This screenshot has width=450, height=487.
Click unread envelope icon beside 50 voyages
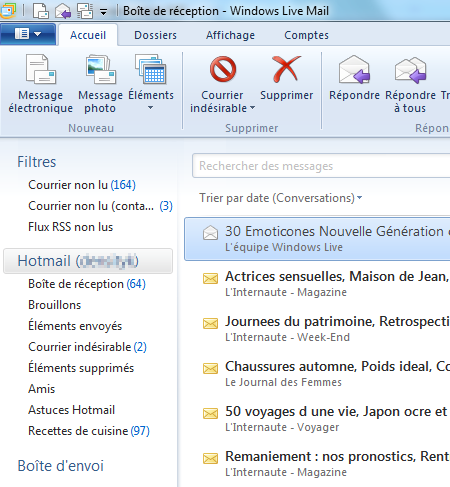tap(211, 413)
